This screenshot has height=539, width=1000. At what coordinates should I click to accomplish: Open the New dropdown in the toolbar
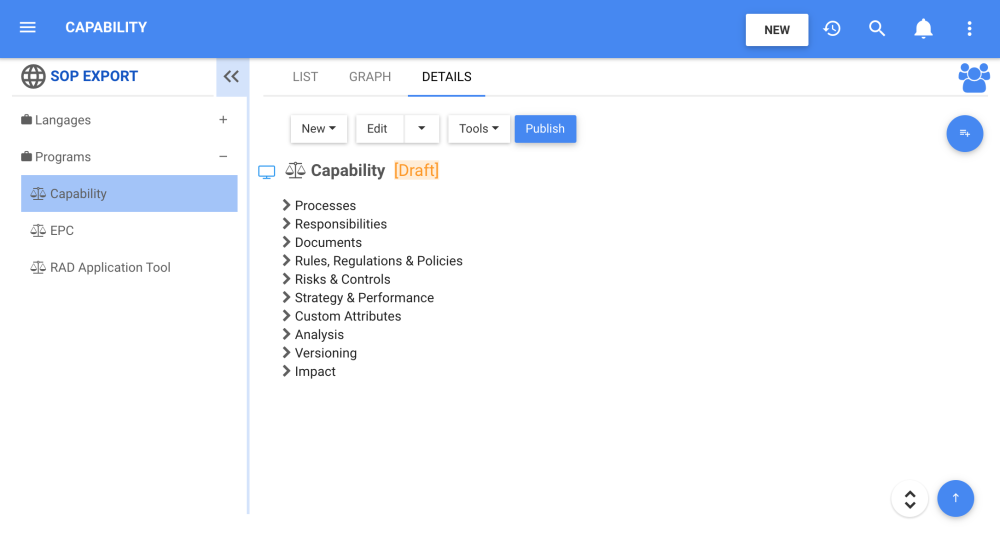click(x=319, y=129)
